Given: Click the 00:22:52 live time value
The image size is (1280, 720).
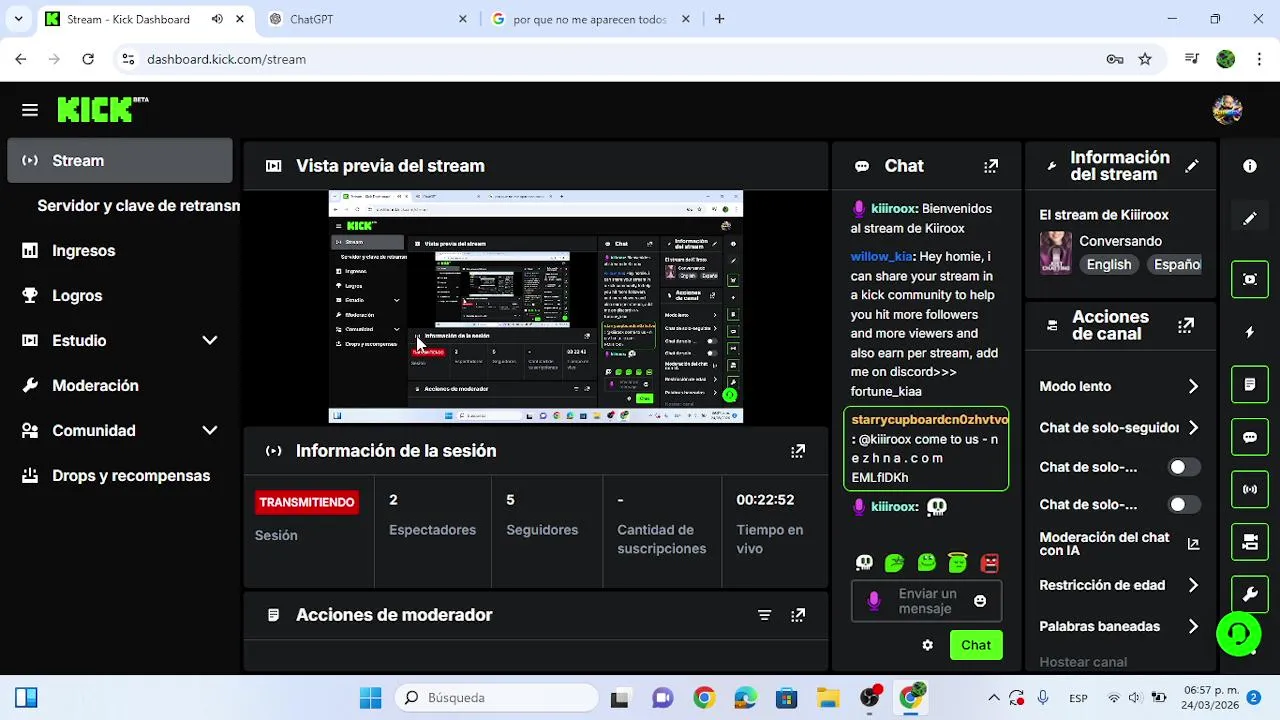Looking at the screenshot, I should [x=765, y=500].
